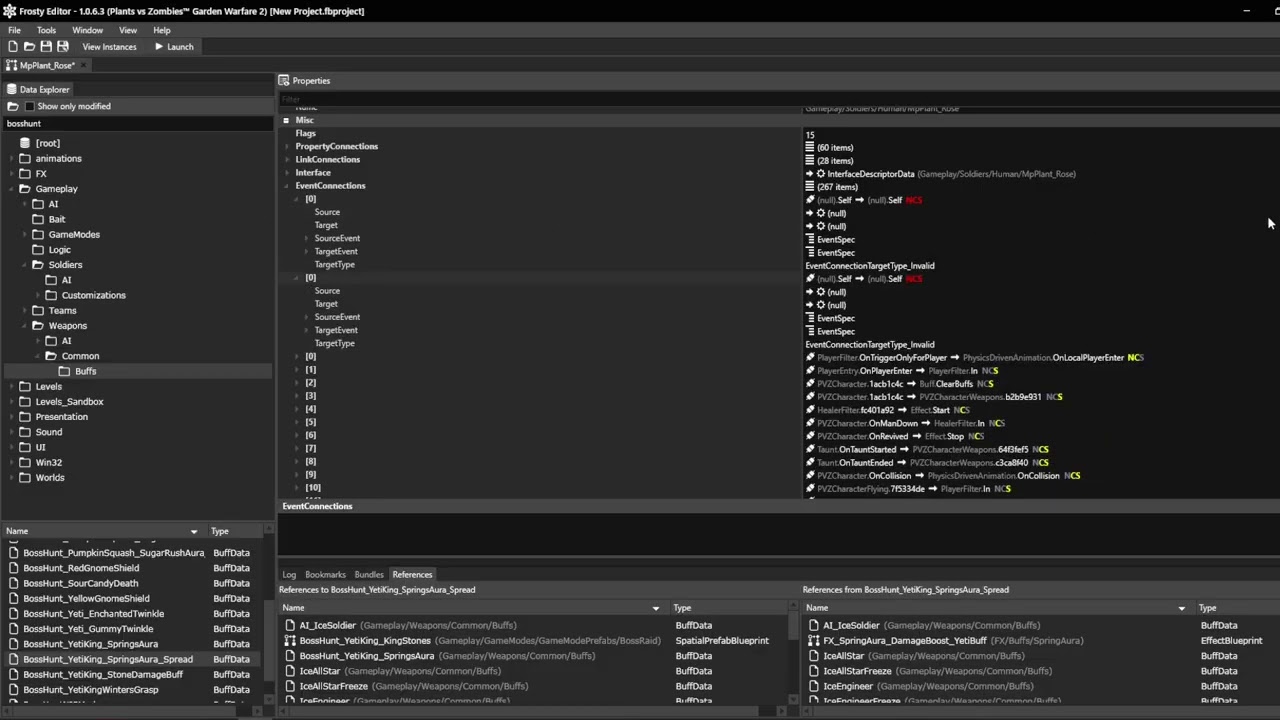Click the Open Project folder toolbar icon

click(x=29, y=47)
